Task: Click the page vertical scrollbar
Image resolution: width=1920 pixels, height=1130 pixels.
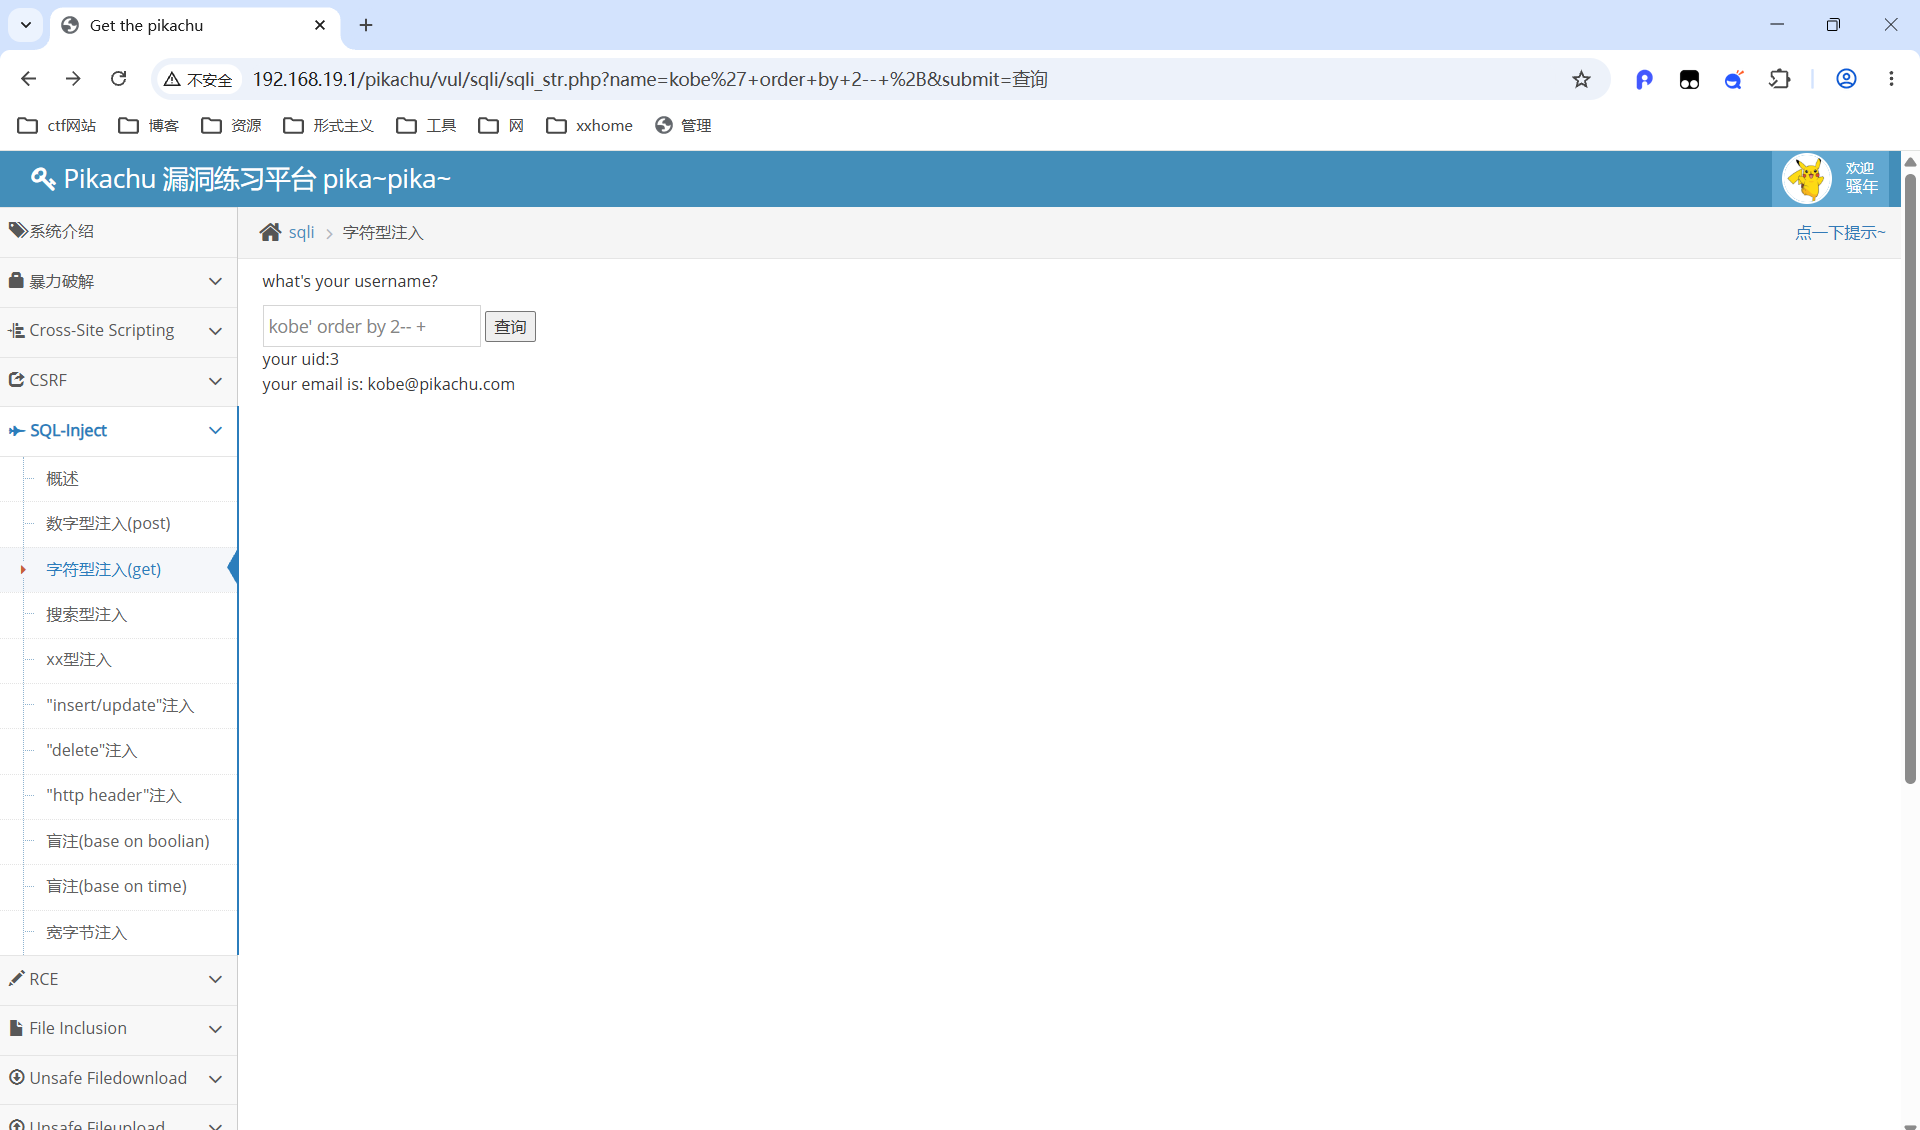Action: (x=1910, y=478)
